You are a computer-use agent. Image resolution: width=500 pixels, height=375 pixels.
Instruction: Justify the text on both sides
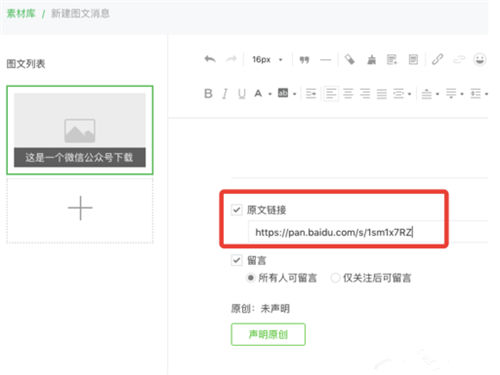[x=382, y=94]
